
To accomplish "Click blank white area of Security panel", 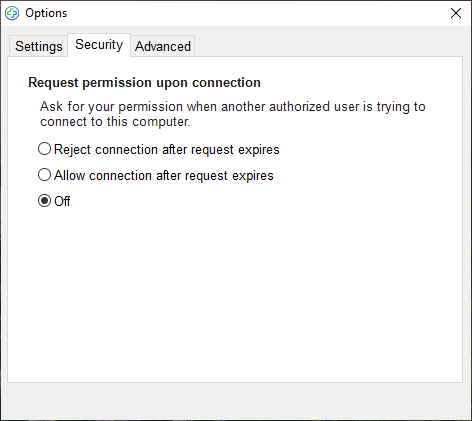I will 235,293.
